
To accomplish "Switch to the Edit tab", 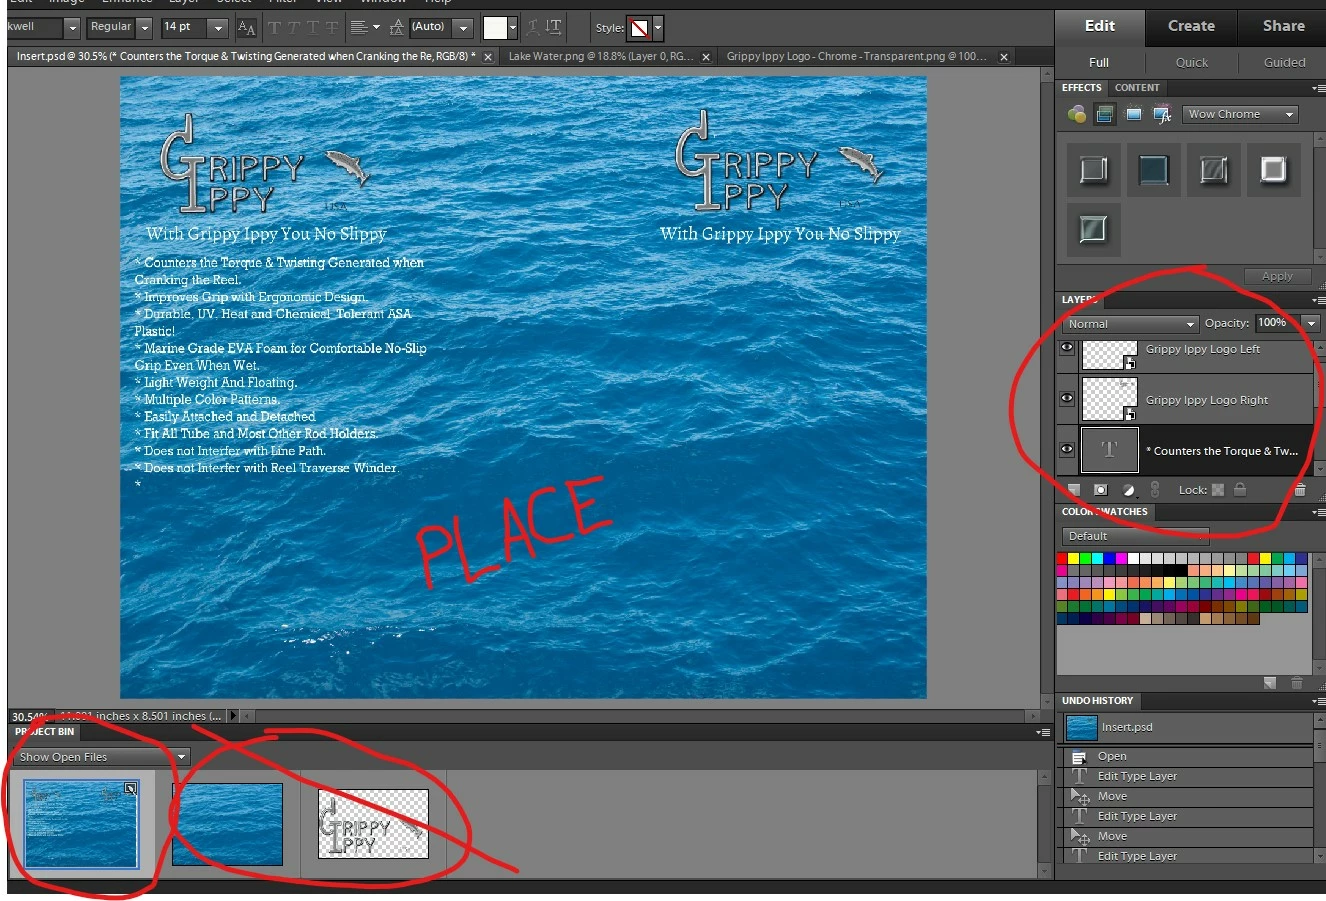I will [1100, 26].
